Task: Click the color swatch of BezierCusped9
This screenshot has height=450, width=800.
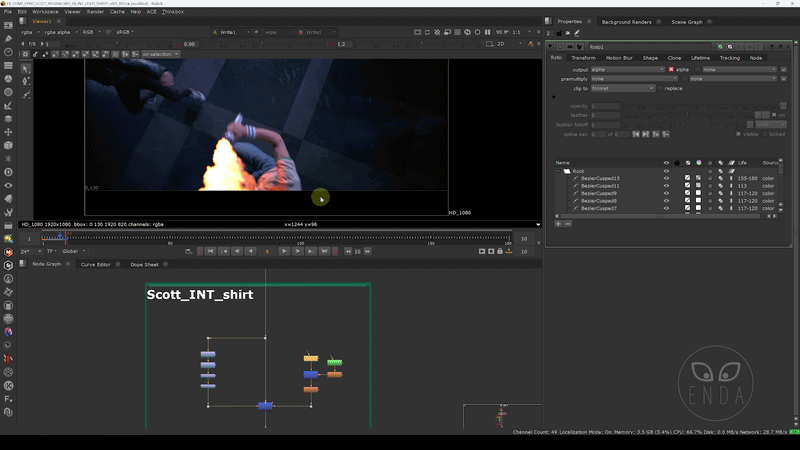Action: (x=698, y=193)
